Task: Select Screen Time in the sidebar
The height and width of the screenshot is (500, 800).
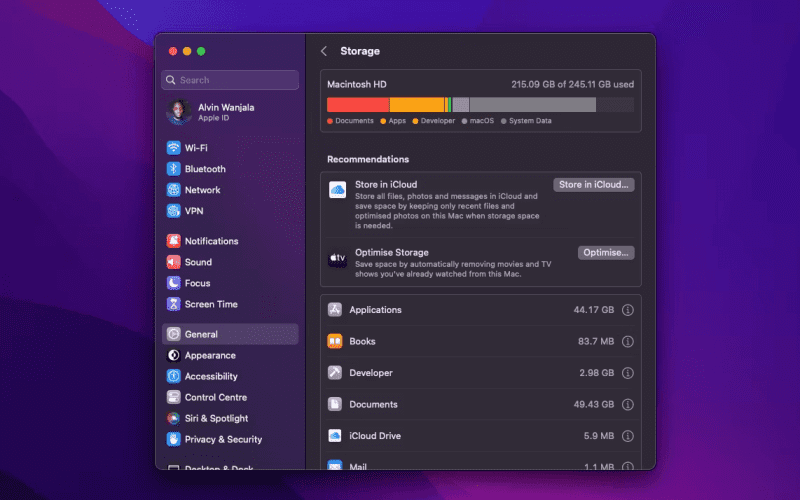Action: (x=211, y=304)
